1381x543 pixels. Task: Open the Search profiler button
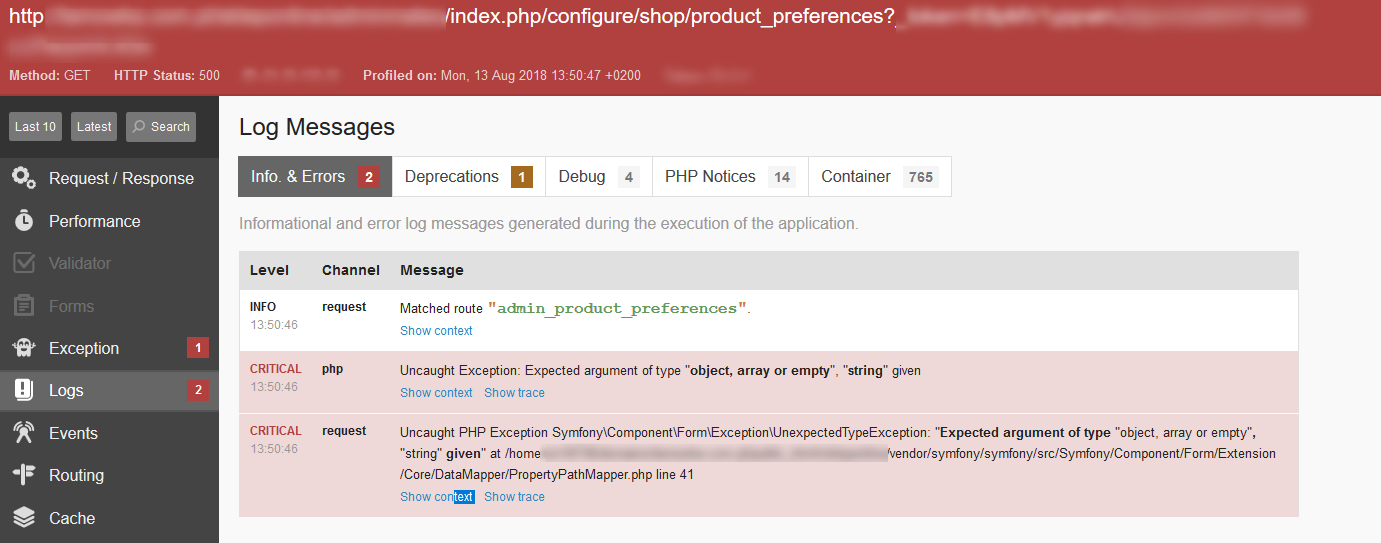(161, 127)
